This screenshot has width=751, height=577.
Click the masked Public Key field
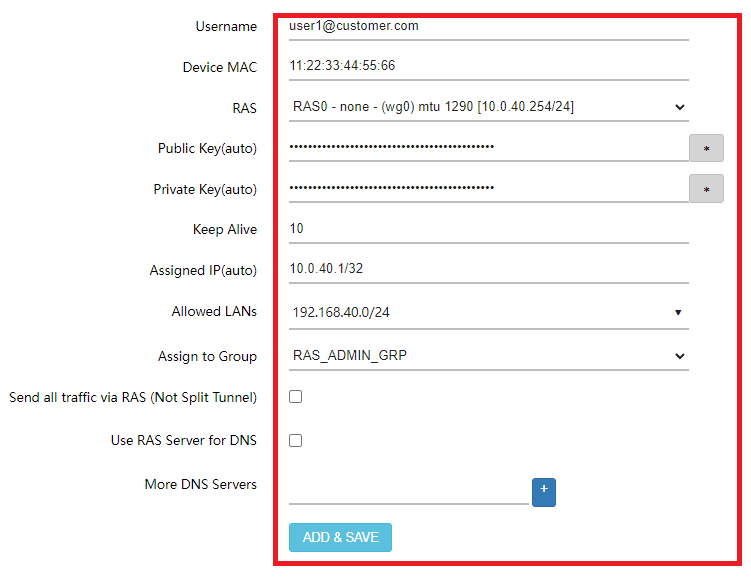tap(488, 148)
